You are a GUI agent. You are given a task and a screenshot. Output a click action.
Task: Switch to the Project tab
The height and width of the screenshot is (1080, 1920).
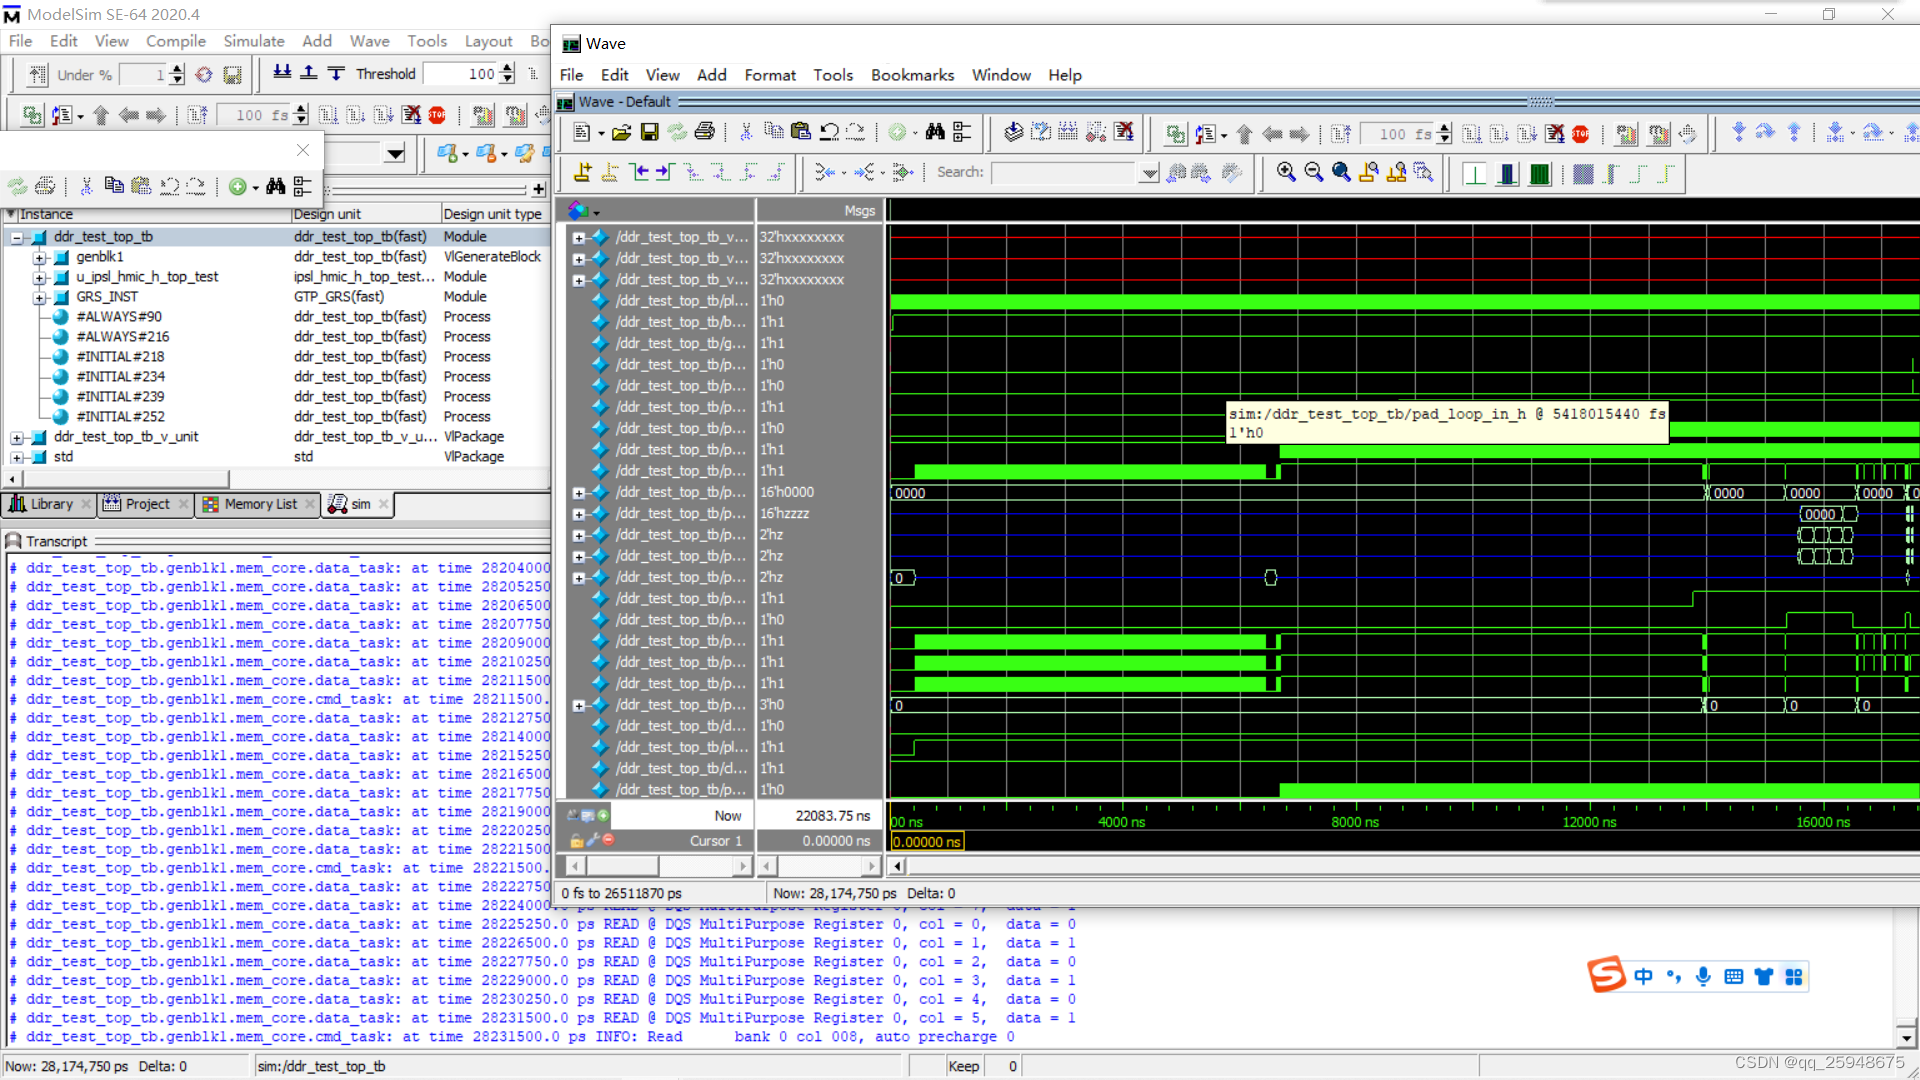pyautogui.click(x=147, y=504)
